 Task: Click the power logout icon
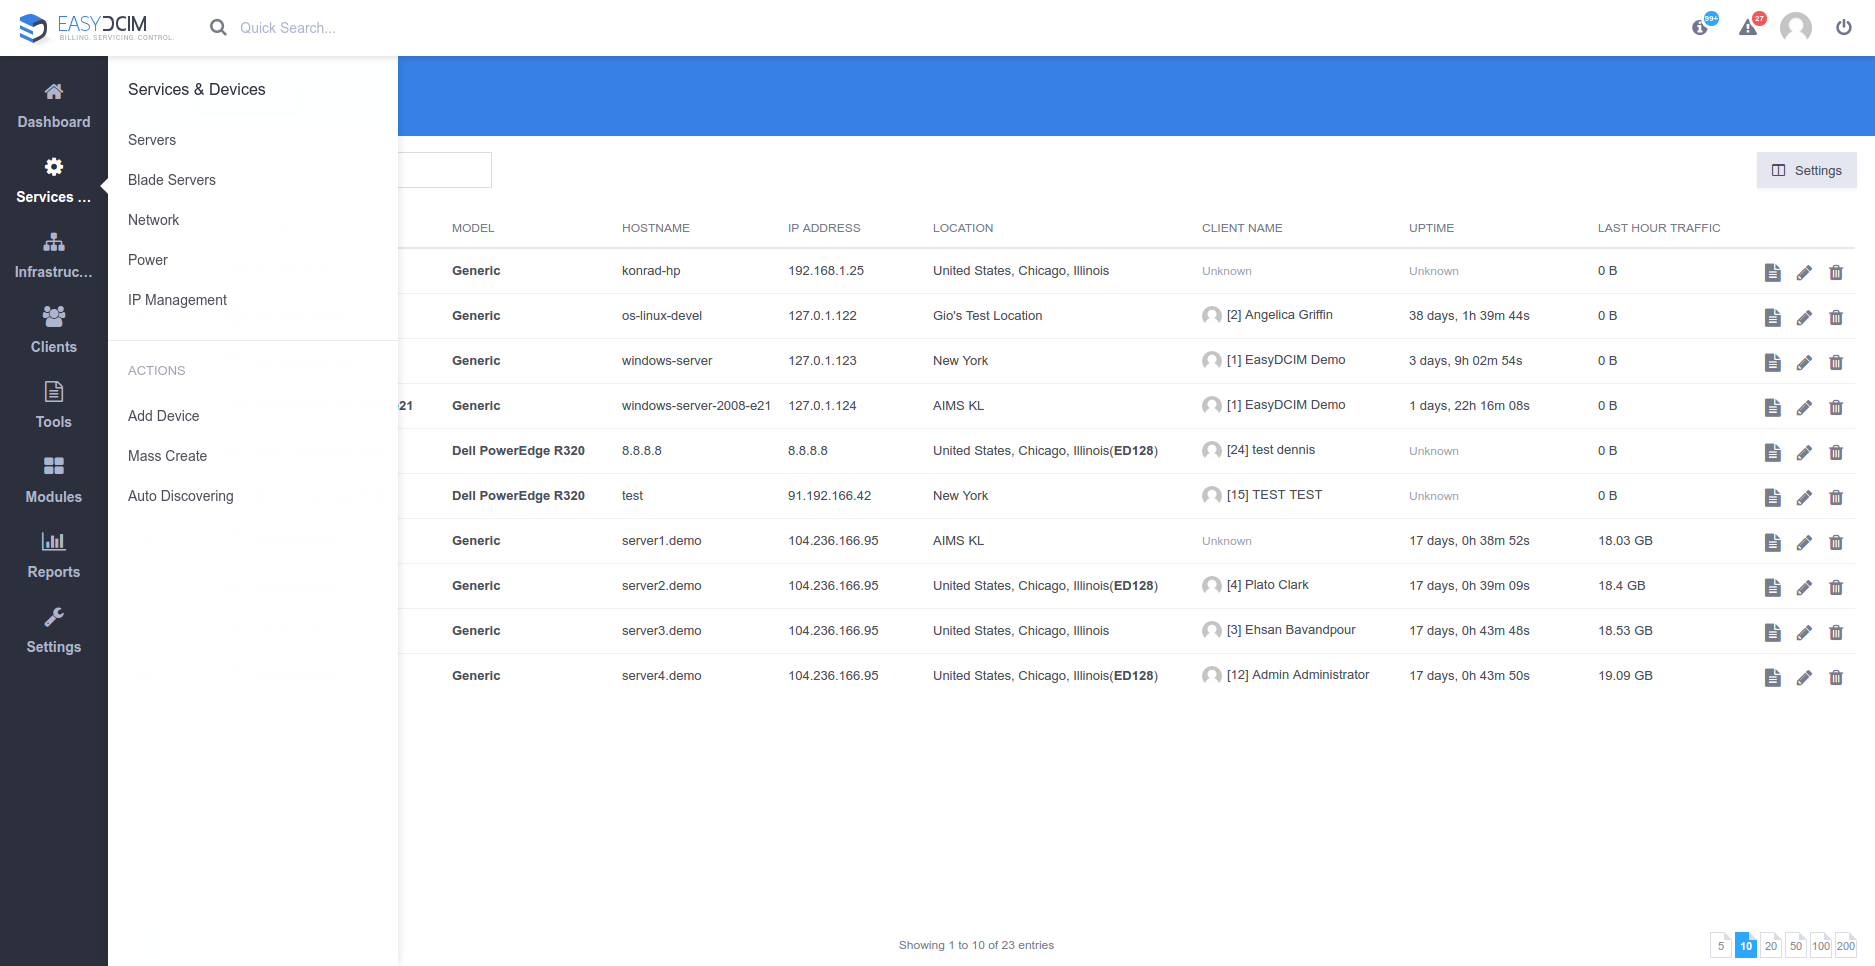click(x=1844, y=27)
